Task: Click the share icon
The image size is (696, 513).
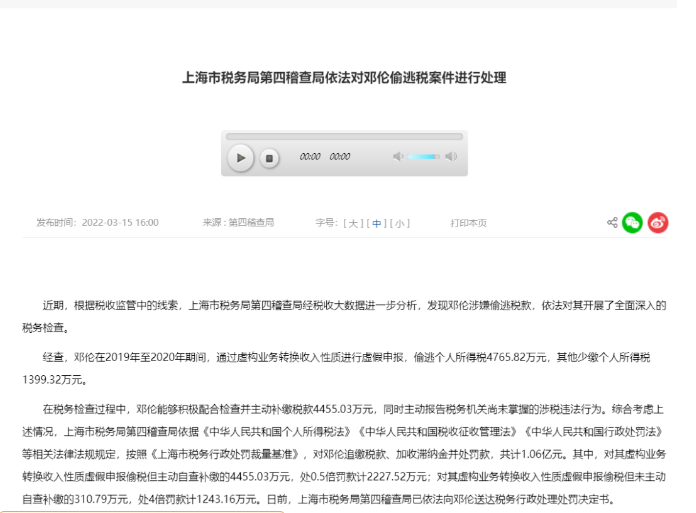Action: [x=612, y=223]
